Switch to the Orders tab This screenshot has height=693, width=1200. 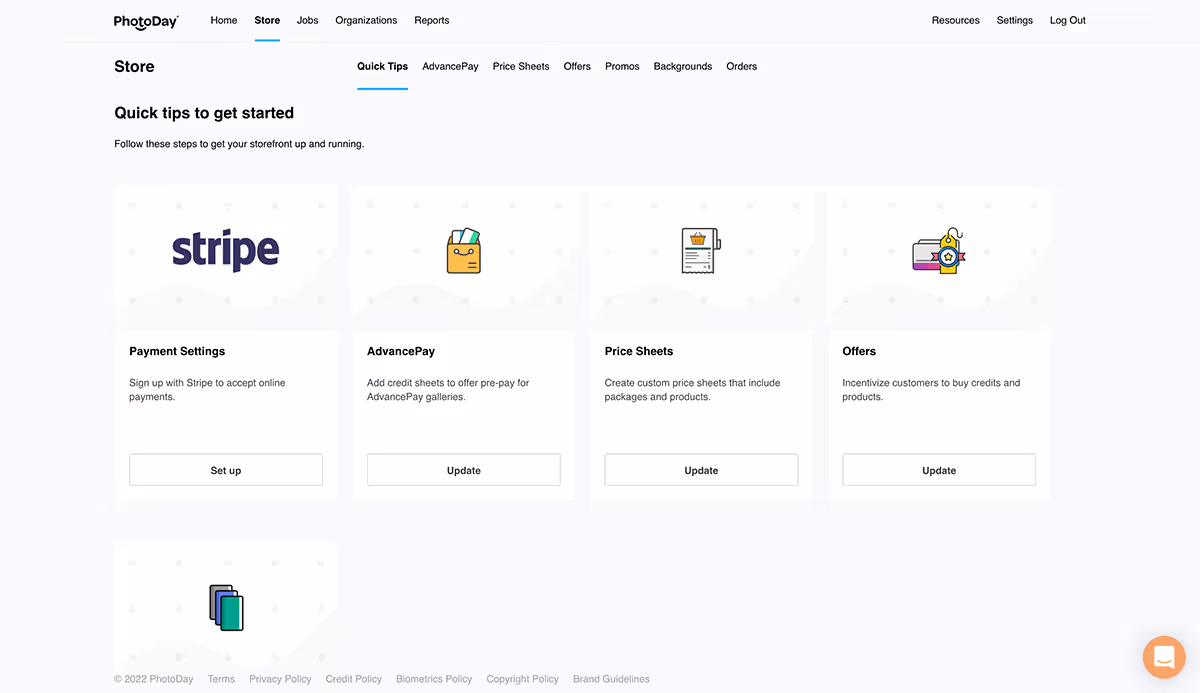tap(742, 66)
